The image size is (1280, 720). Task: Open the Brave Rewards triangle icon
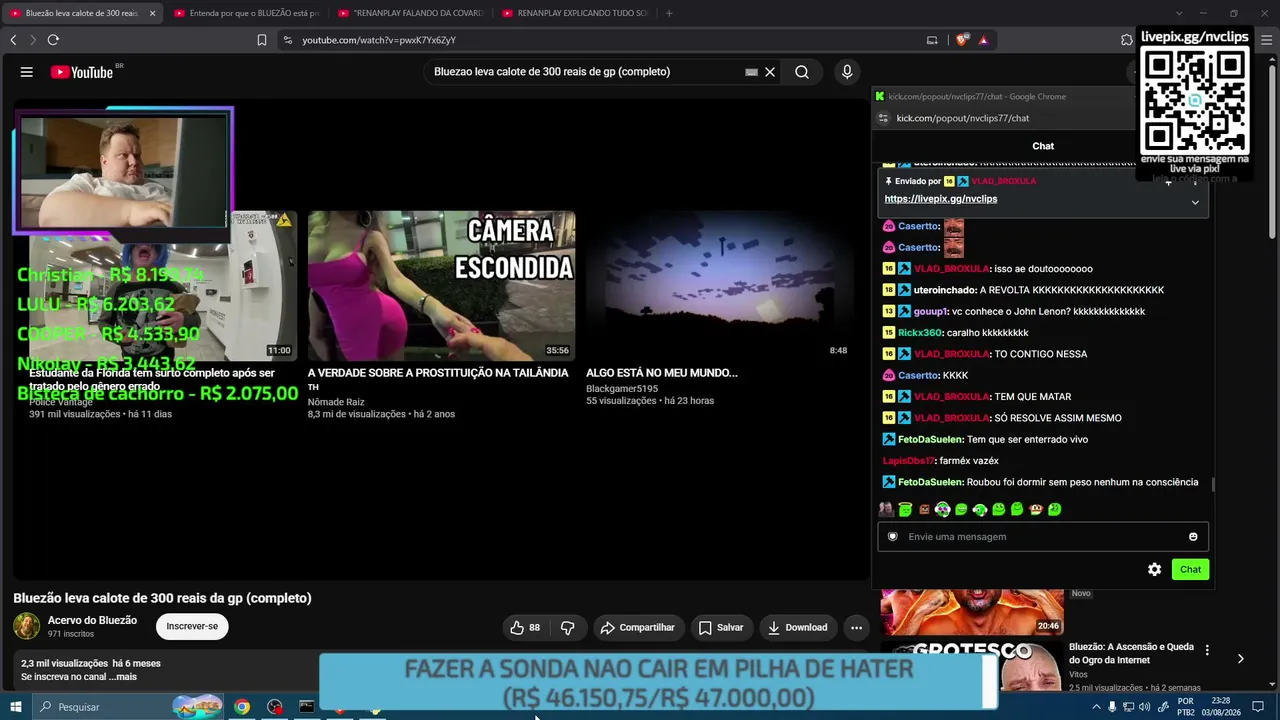983,40
